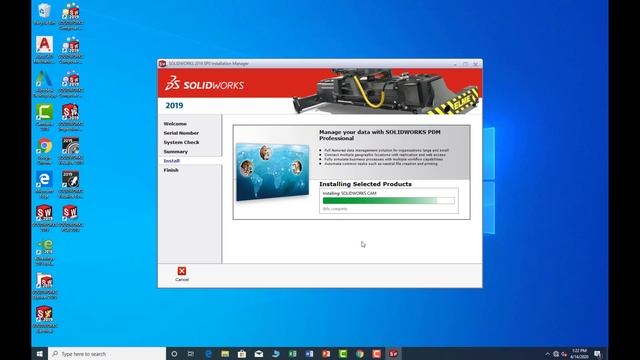This screenshot has width=640, height=360.
Task: Open Mail from the taskbar
Action: pos(259,354)
